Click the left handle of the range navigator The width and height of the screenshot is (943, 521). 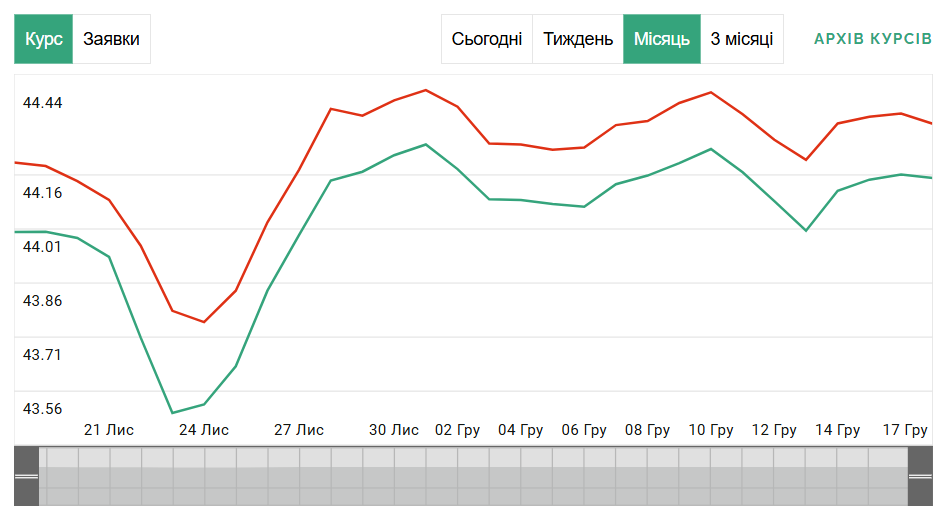26,477
